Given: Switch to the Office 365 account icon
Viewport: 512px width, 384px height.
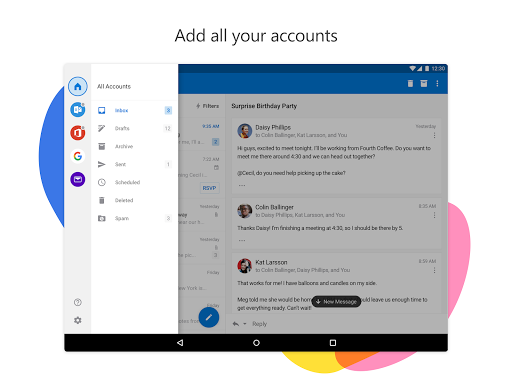Looking at the screenshot, I should click(78, 133).
